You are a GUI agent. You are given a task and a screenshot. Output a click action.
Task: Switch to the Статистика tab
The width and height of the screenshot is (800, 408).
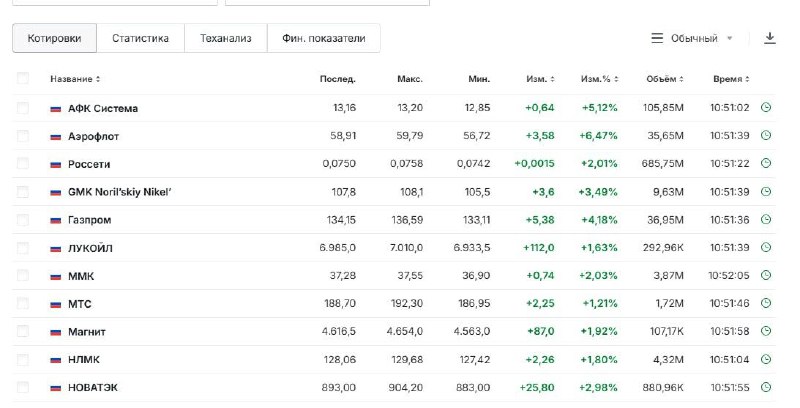click(140, 38)
